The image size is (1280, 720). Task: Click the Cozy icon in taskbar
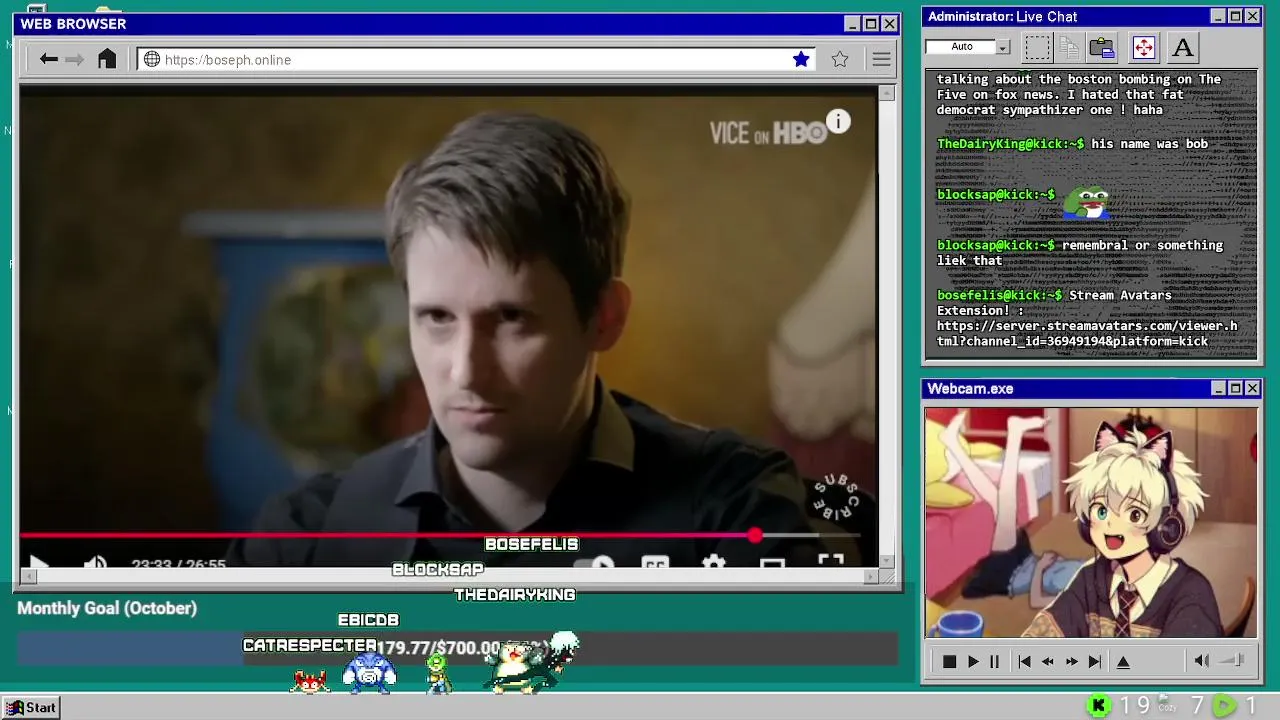tap(1167, 704)
